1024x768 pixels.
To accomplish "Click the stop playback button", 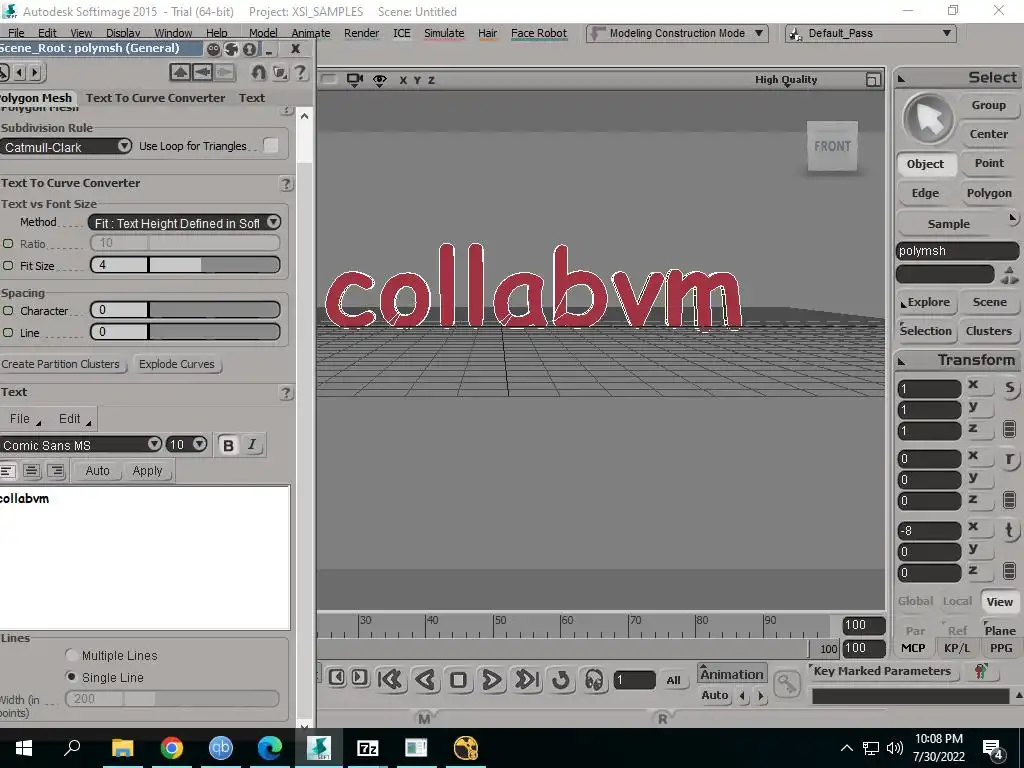I will click(x=458, y=680).
